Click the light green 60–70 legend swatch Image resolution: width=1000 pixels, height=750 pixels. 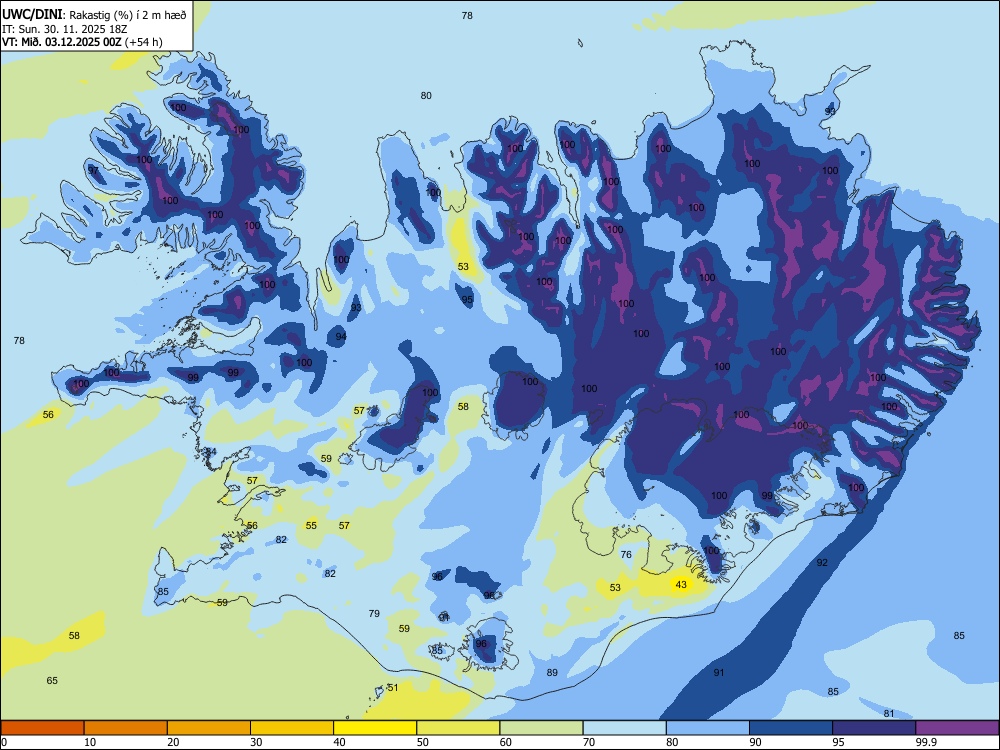541,728
